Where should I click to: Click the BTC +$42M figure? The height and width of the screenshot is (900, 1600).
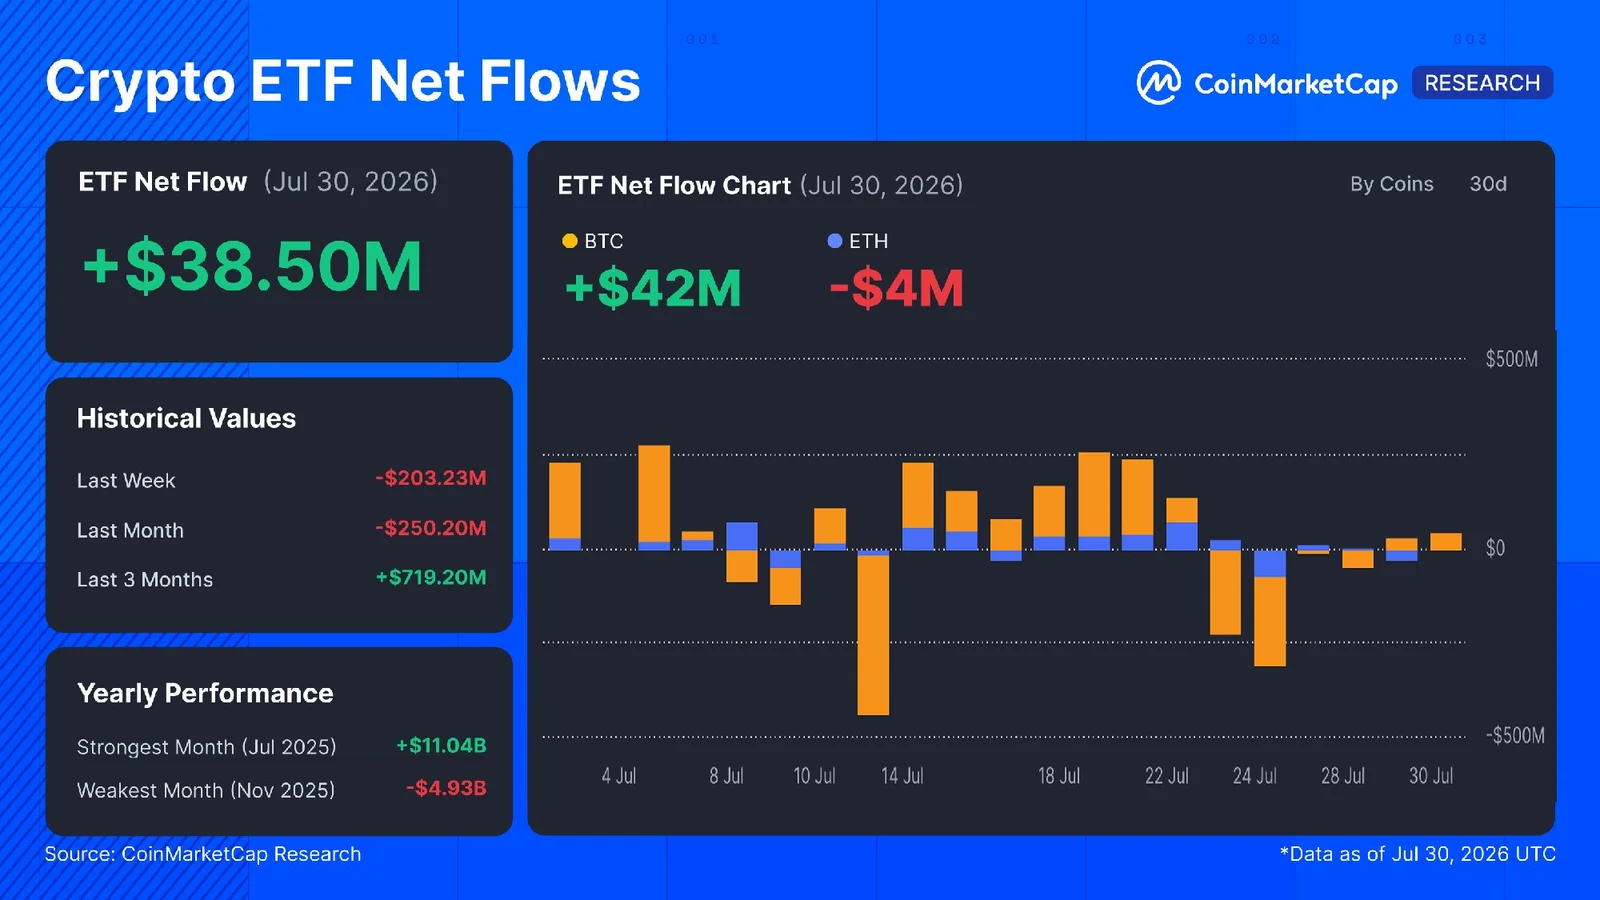coord(653,288)
